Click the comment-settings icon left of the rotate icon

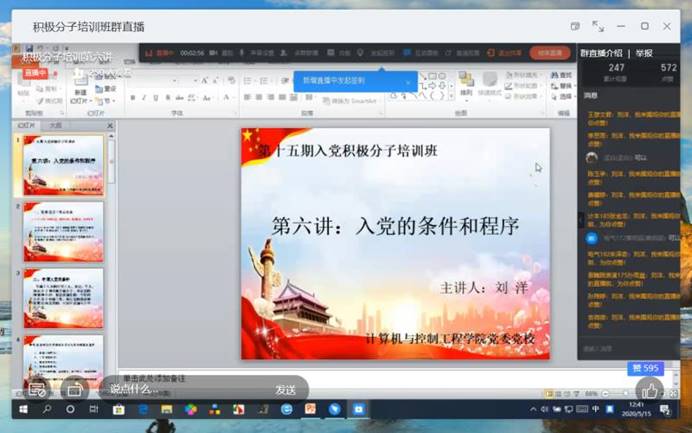click(x=38, y=390)
